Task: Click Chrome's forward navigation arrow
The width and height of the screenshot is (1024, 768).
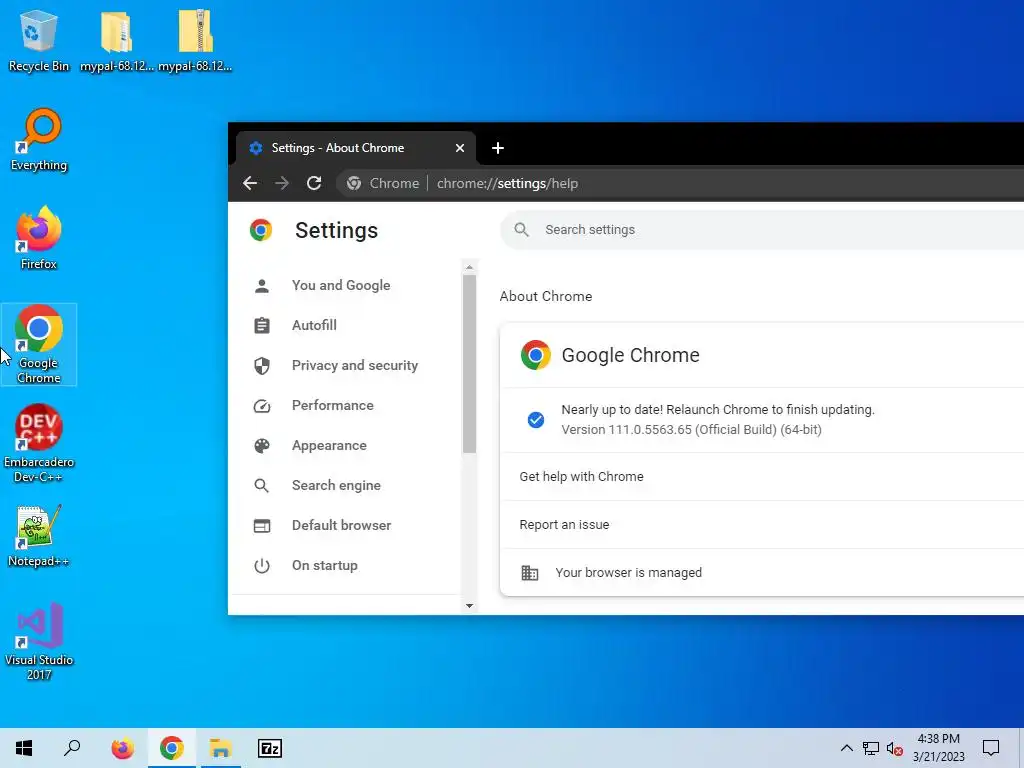Action: (282, 184)
